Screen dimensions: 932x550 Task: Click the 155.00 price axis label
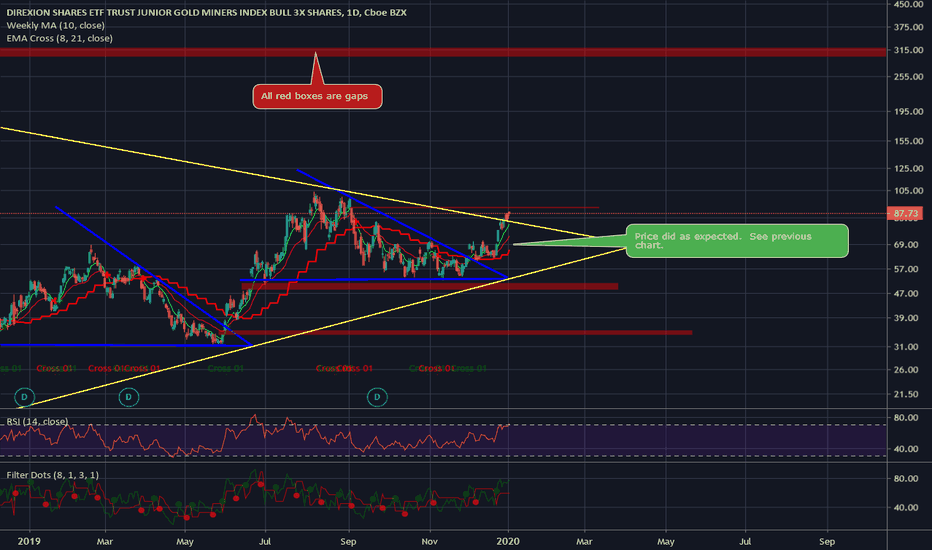[908, 142]
